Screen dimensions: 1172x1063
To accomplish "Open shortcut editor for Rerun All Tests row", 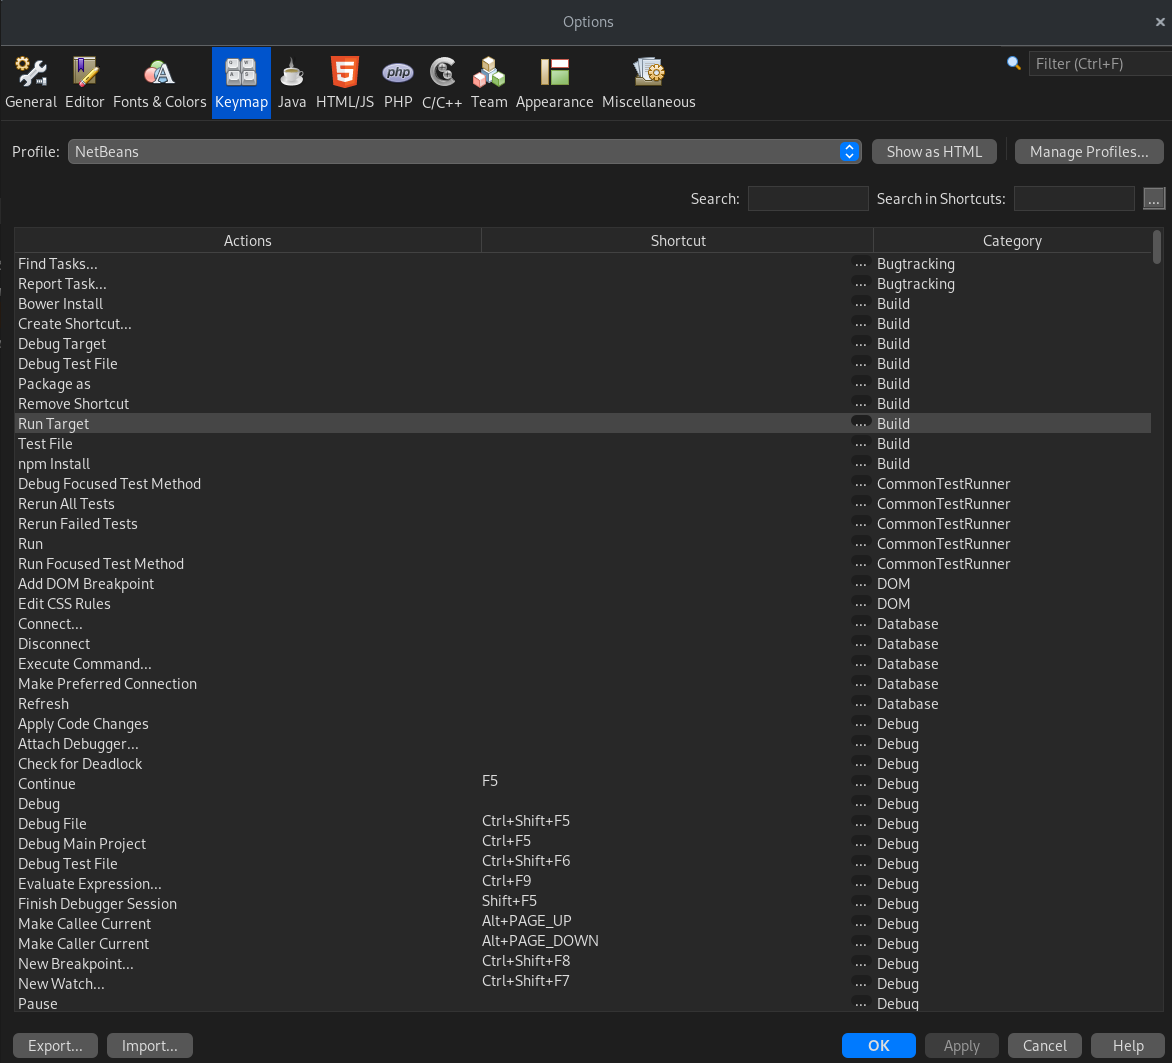I will [860, 504].
